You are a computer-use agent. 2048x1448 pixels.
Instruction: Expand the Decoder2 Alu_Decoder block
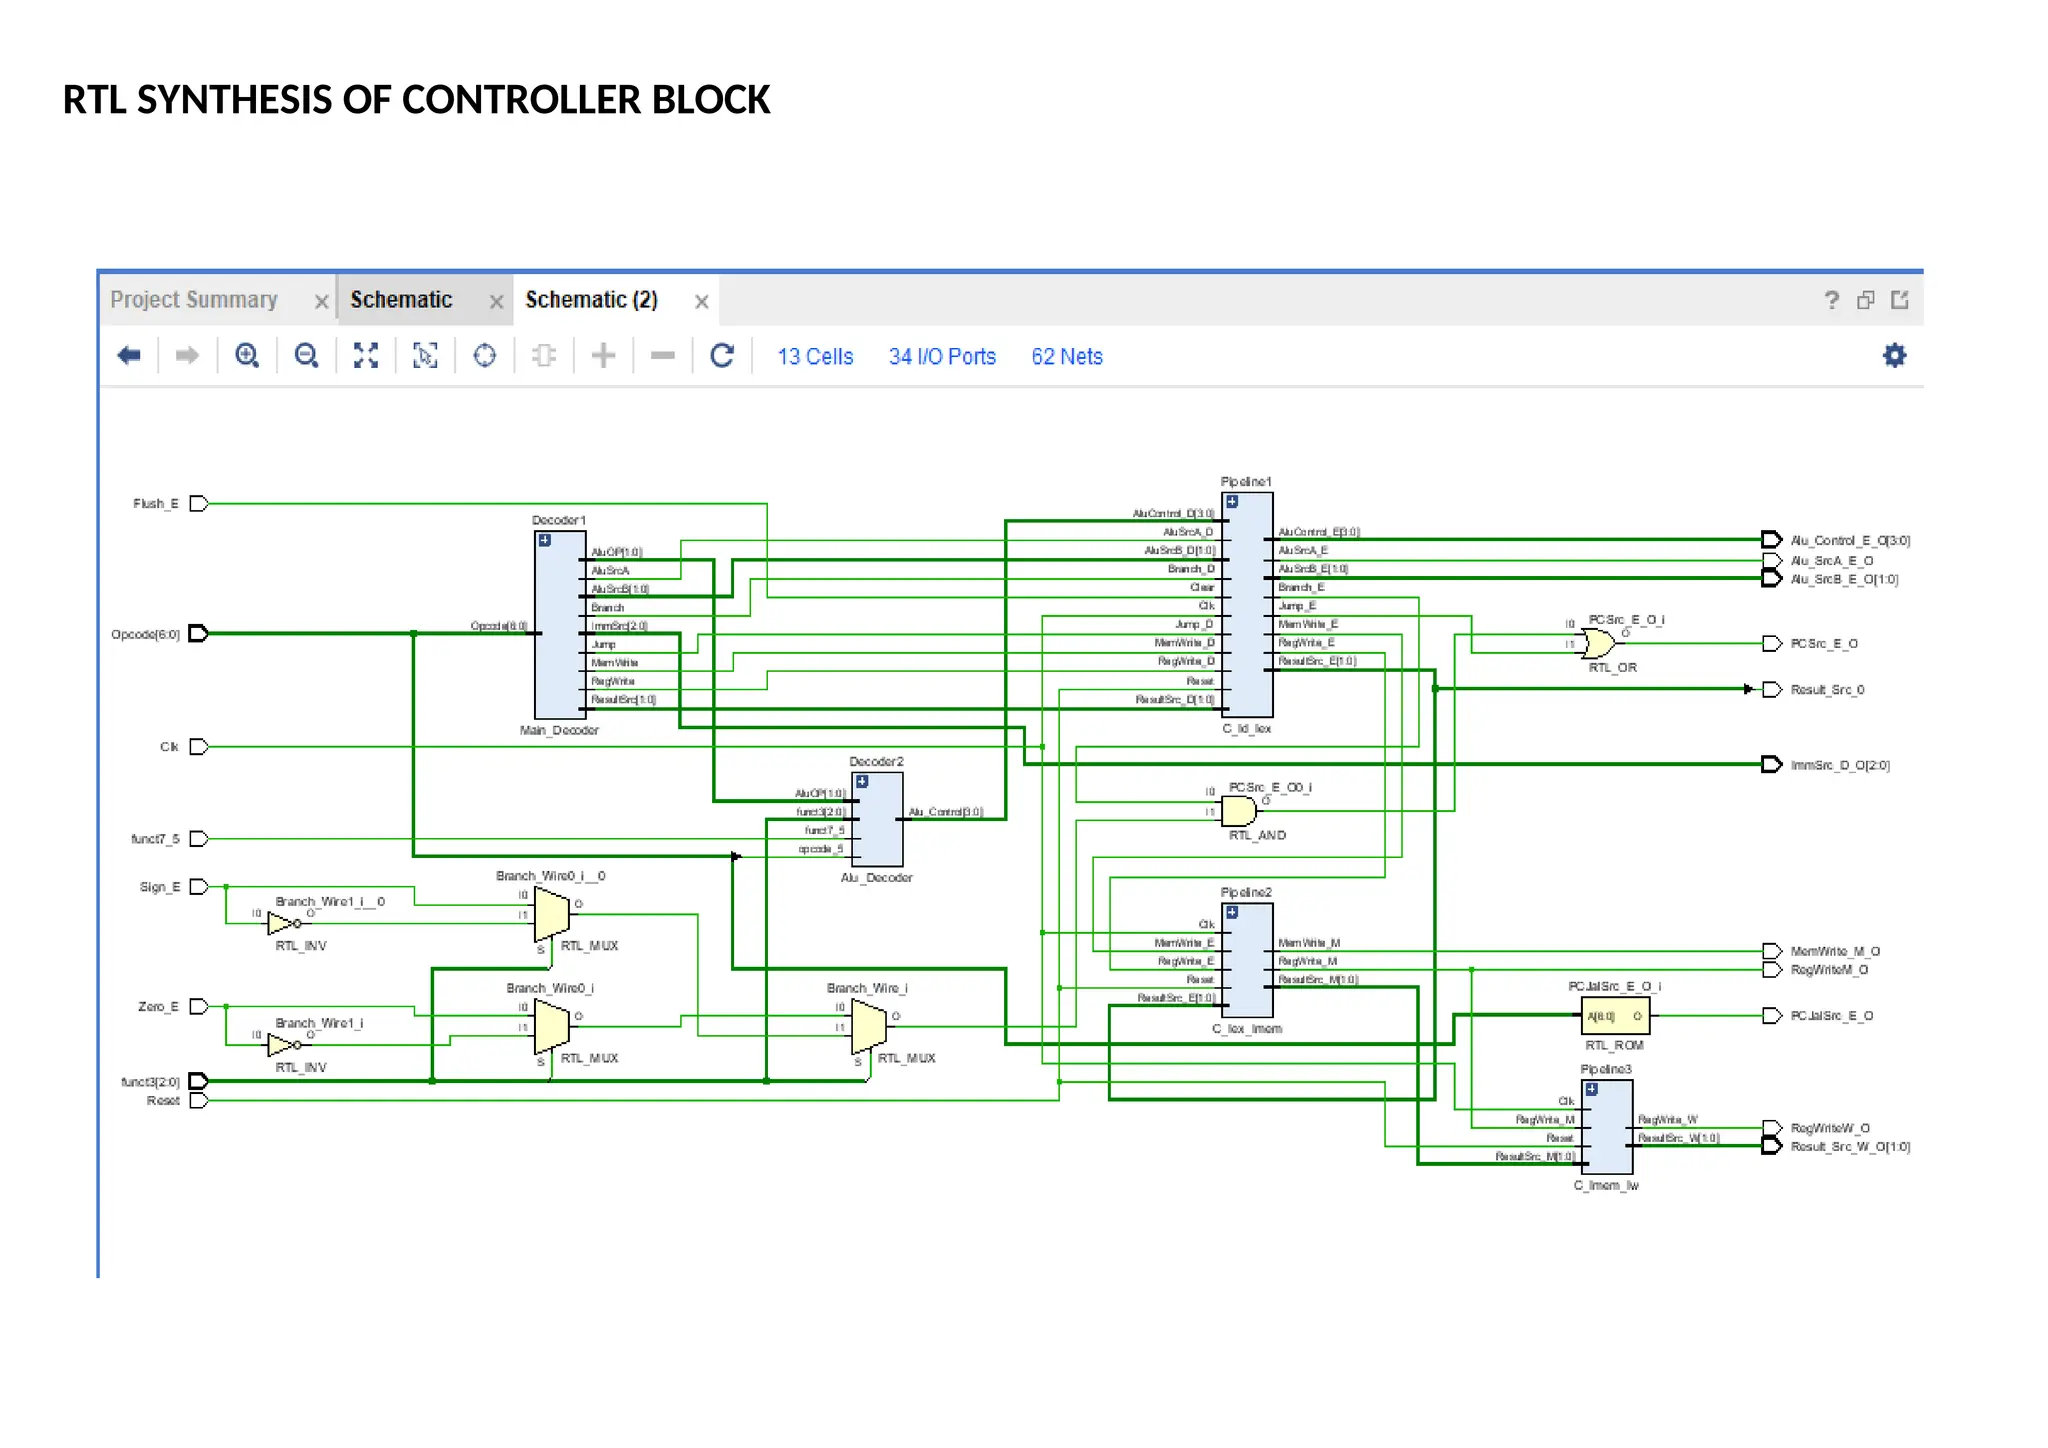(x=862, y=781)
